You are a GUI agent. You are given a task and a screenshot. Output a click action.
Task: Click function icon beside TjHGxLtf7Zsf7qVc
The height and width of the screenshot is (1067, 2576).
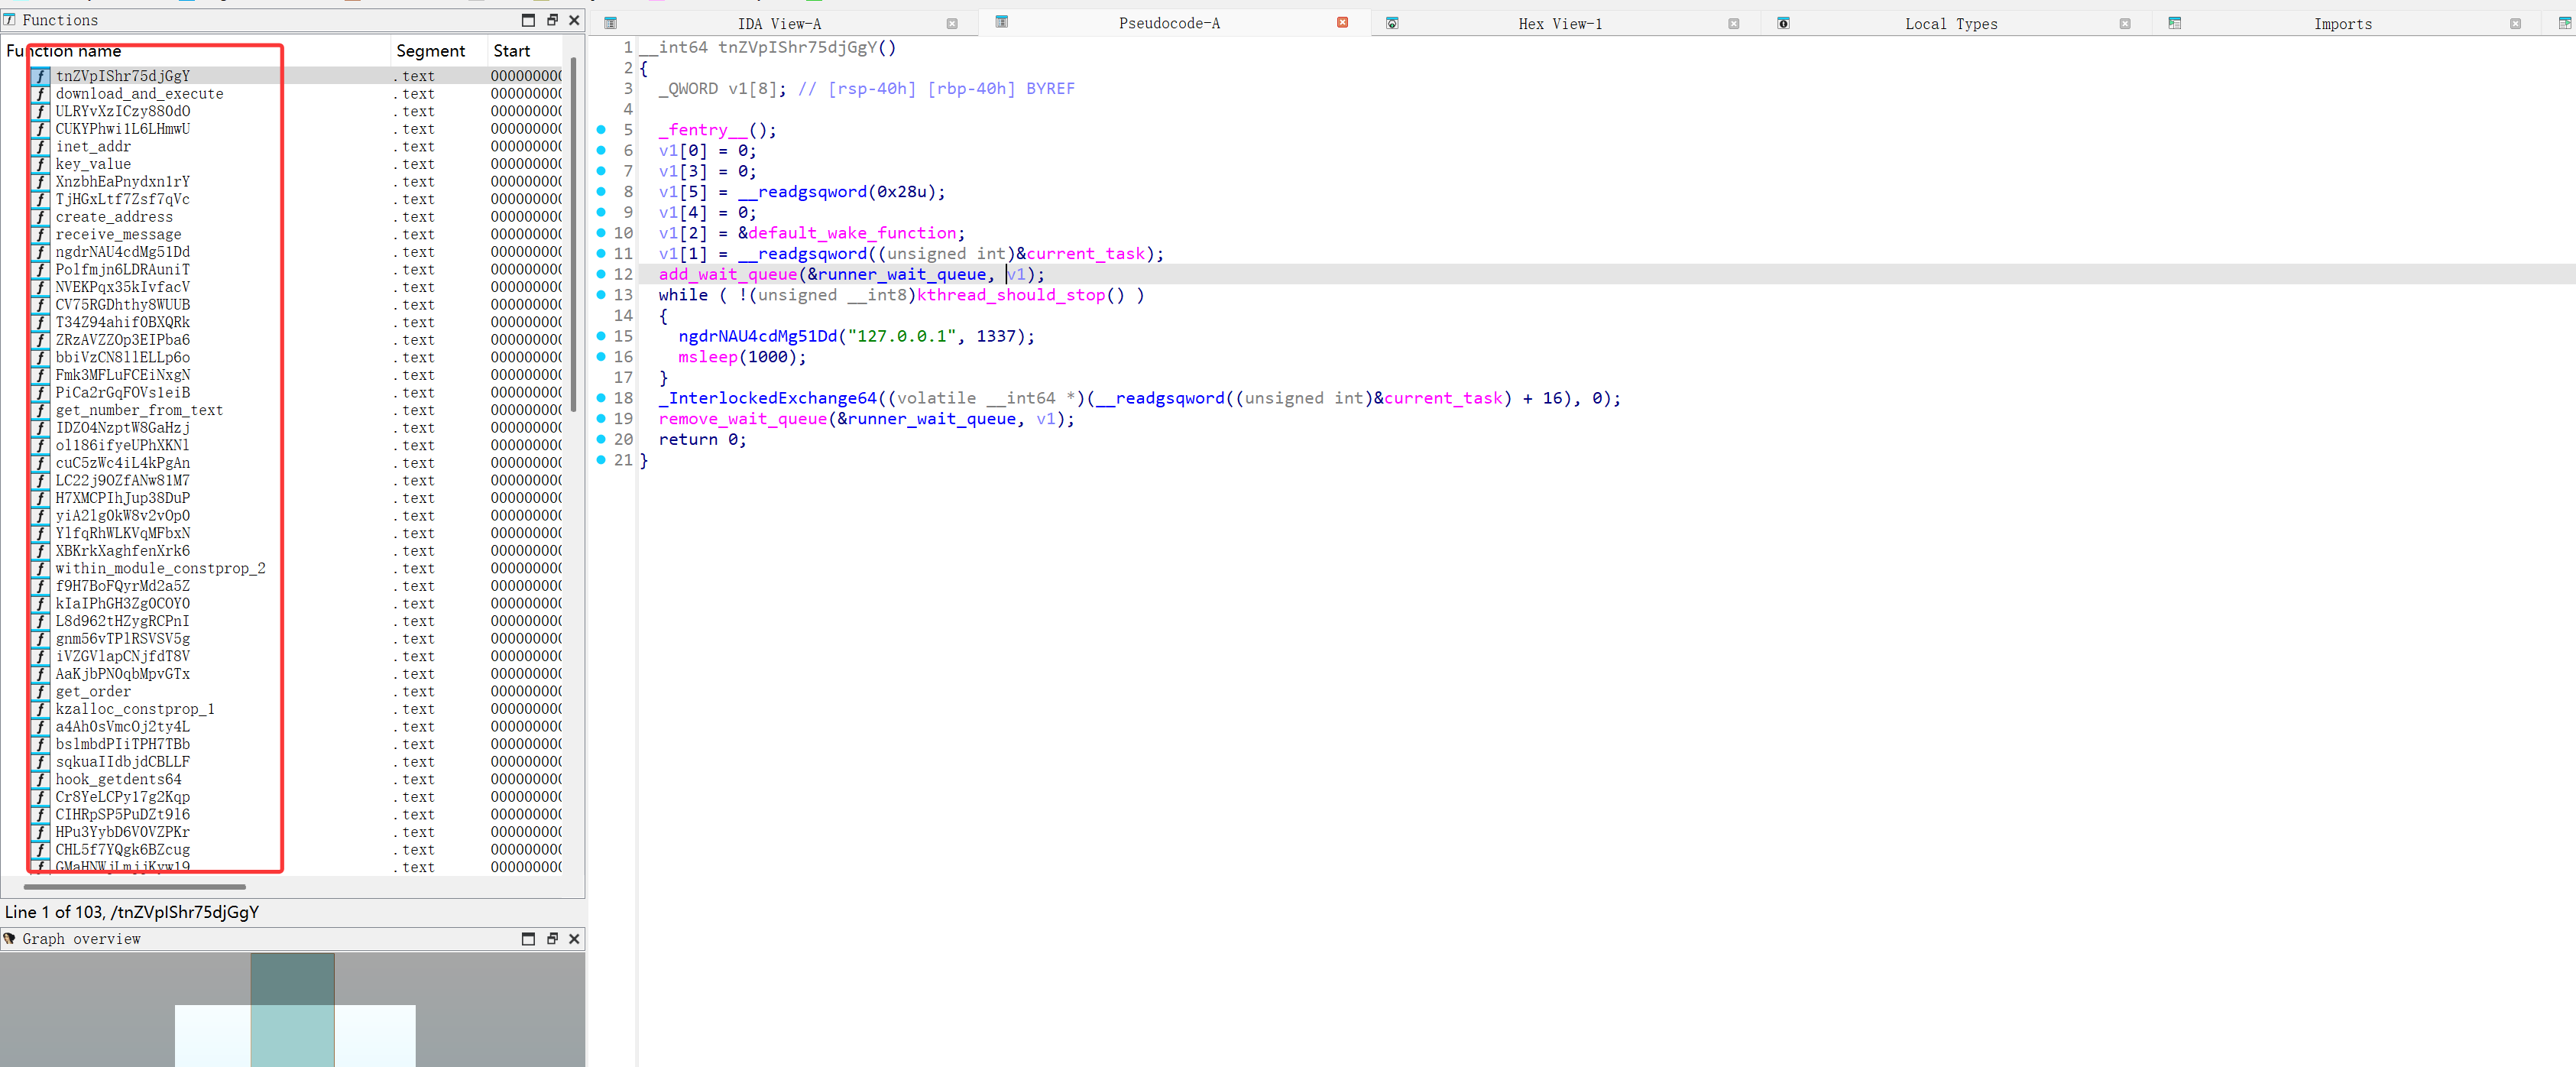40,200
